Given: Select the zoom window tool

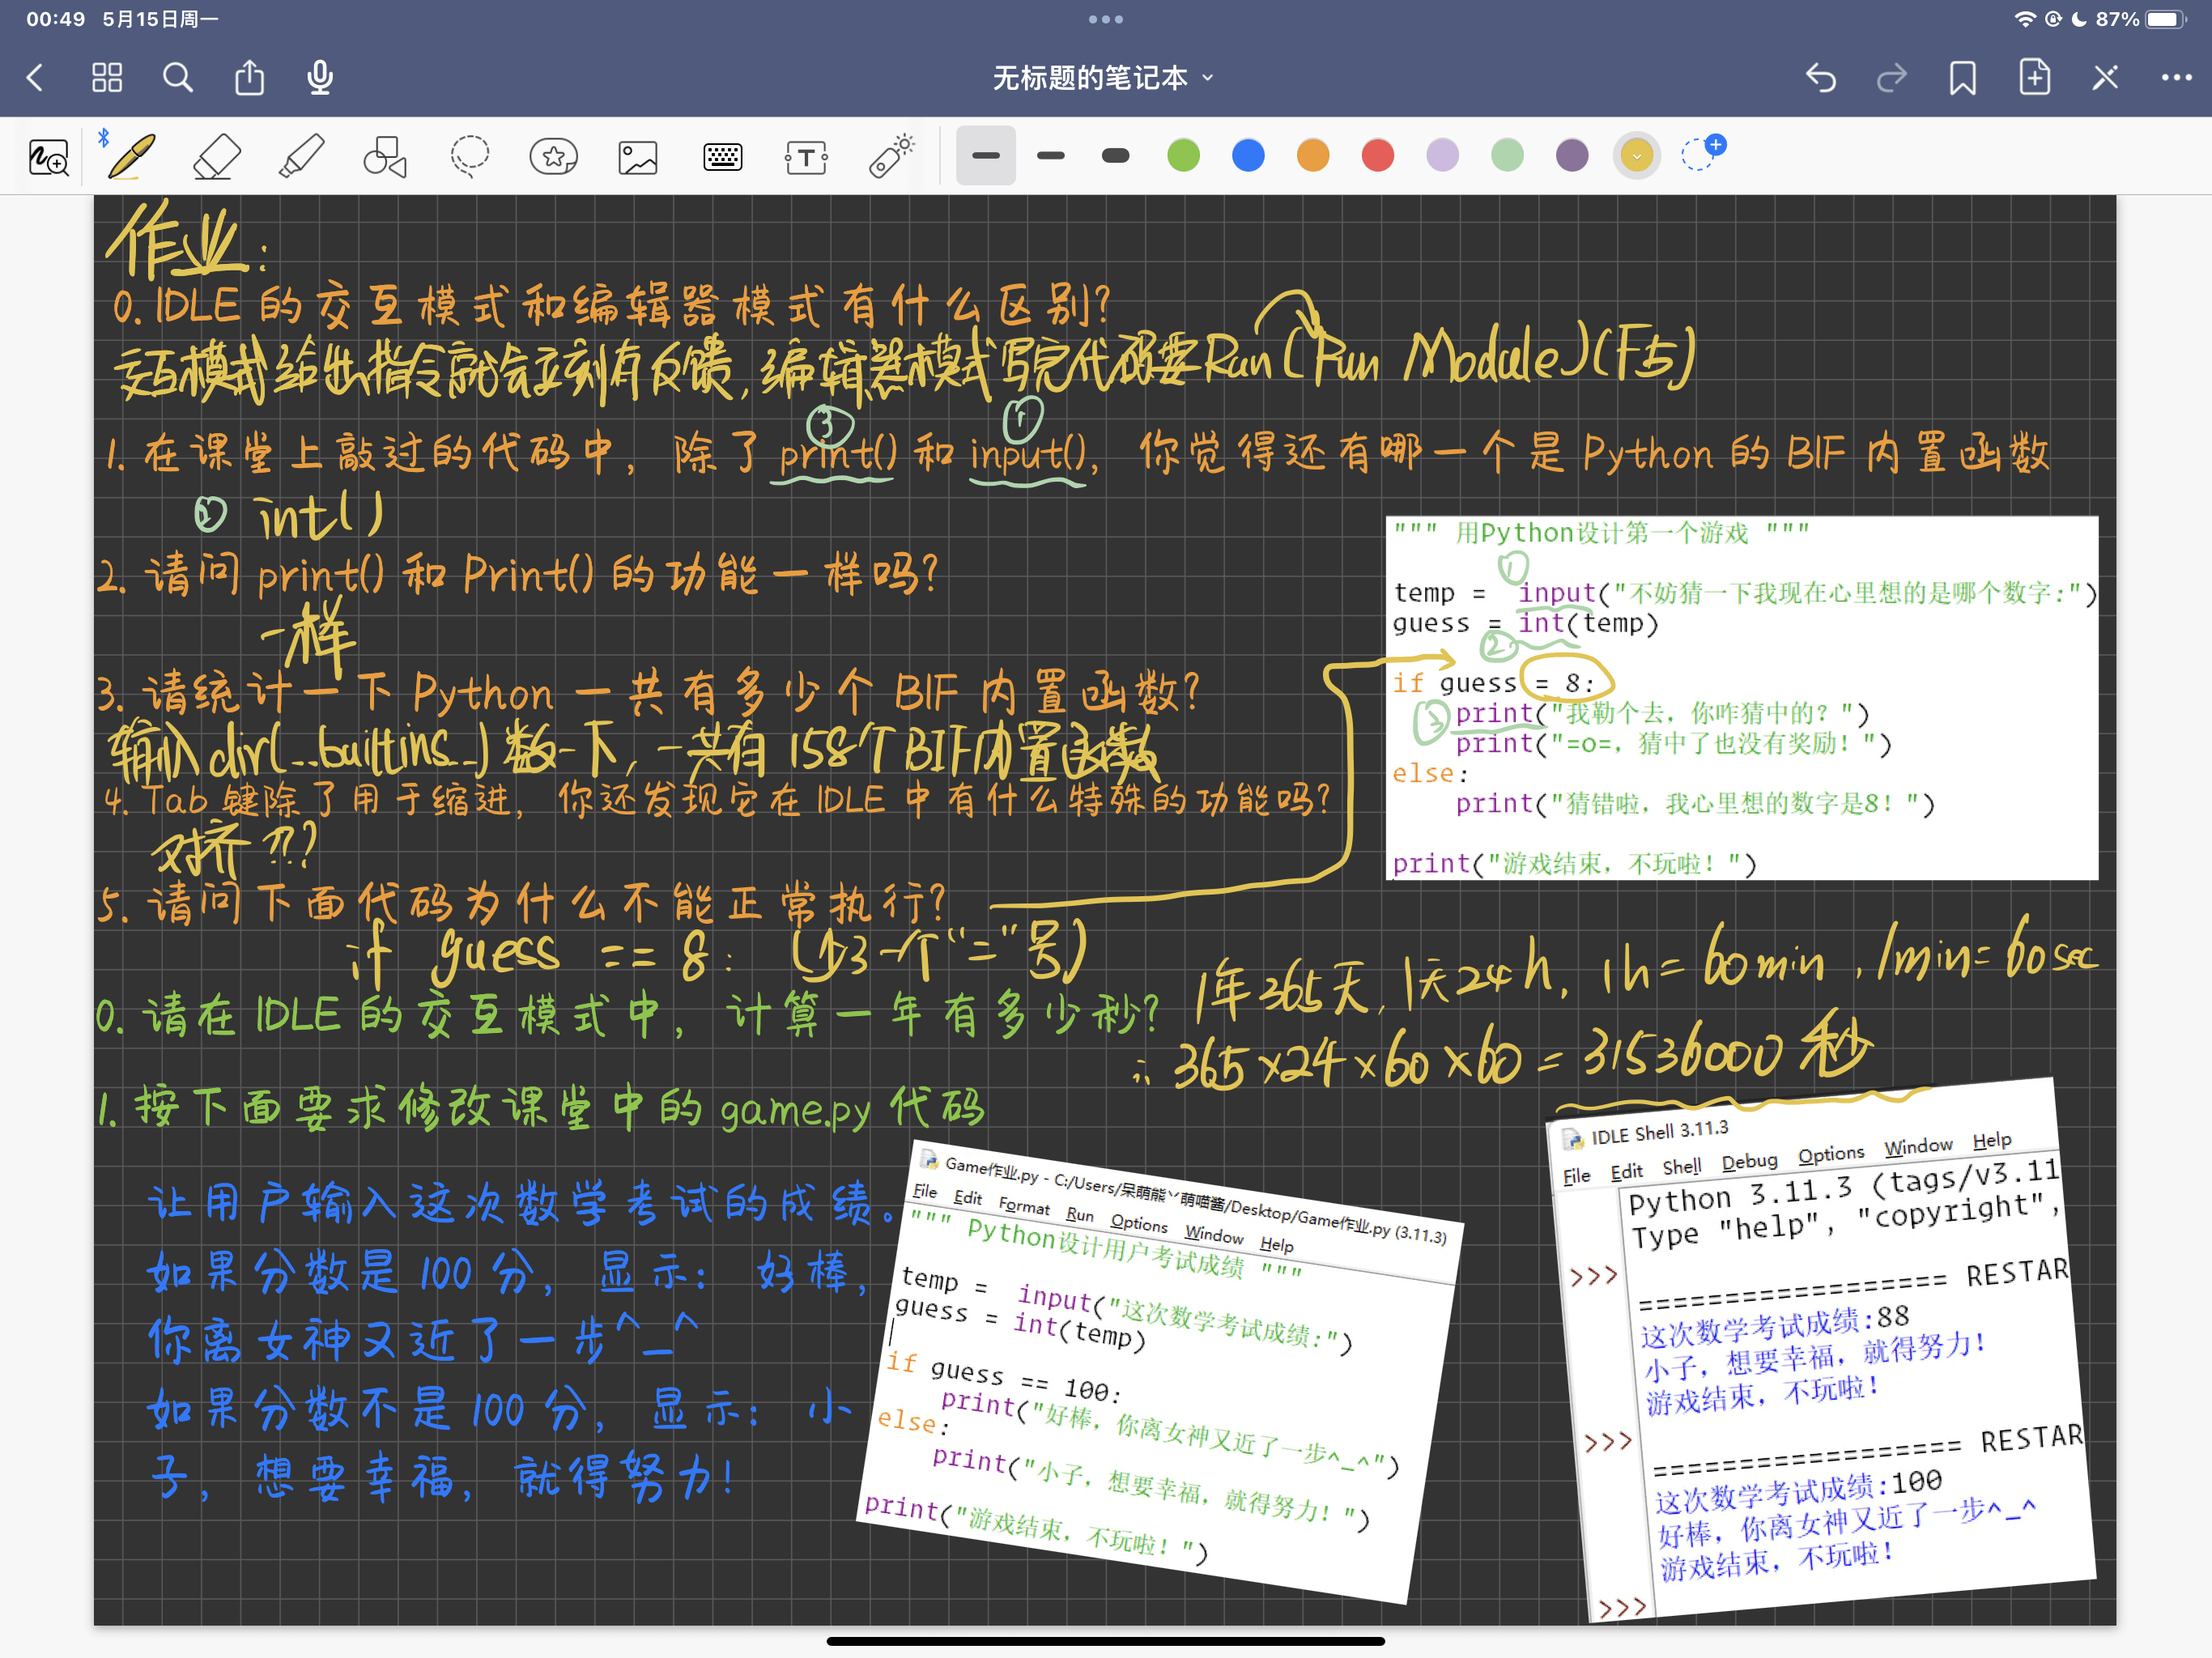Looking at the screenshot, I should pos(48,157).
